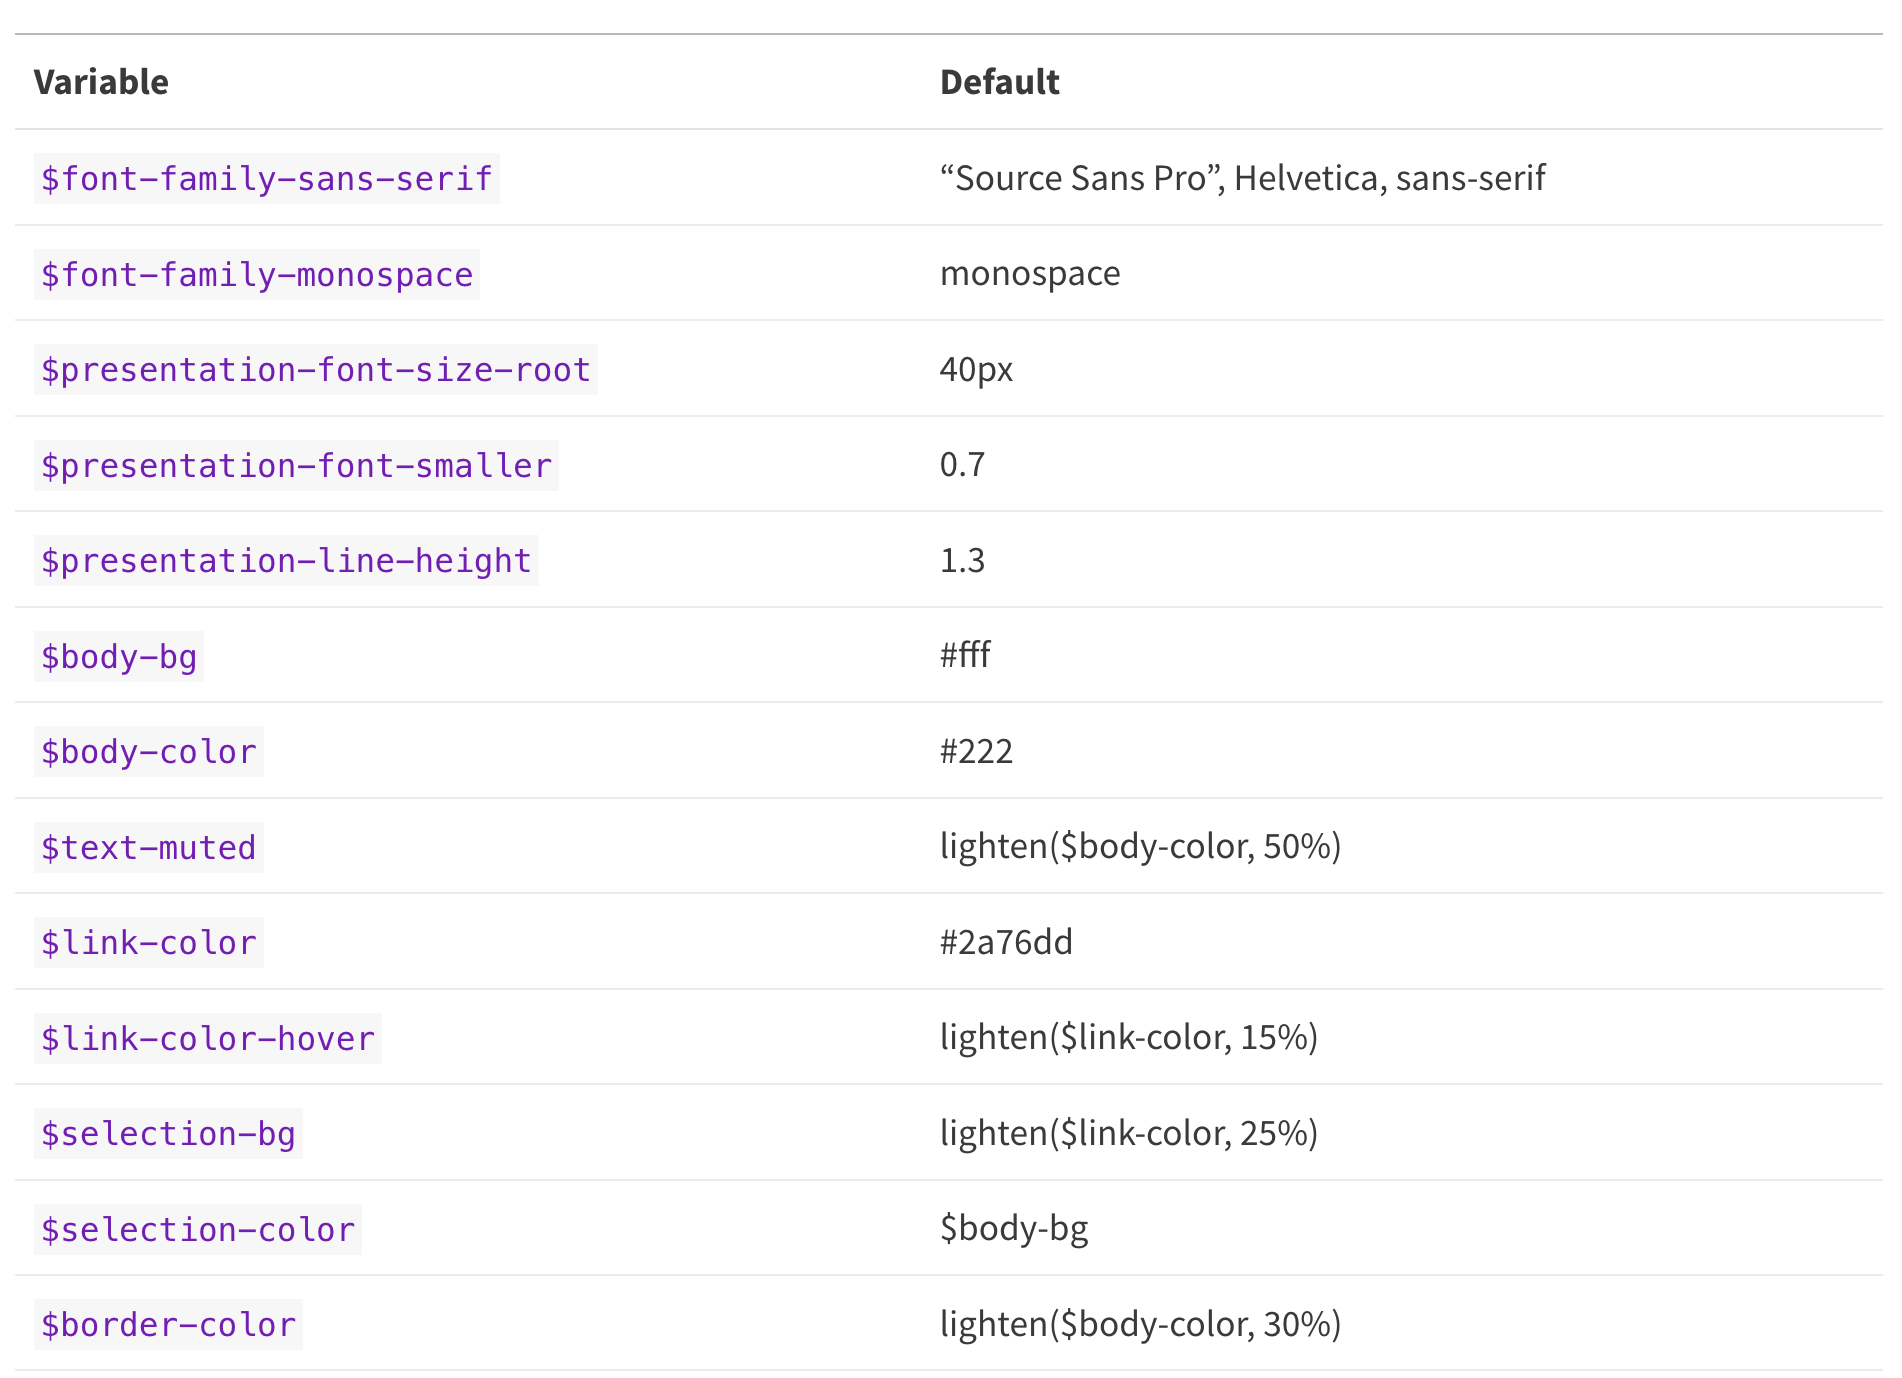Click the "Variable" column header

(101, 82)
